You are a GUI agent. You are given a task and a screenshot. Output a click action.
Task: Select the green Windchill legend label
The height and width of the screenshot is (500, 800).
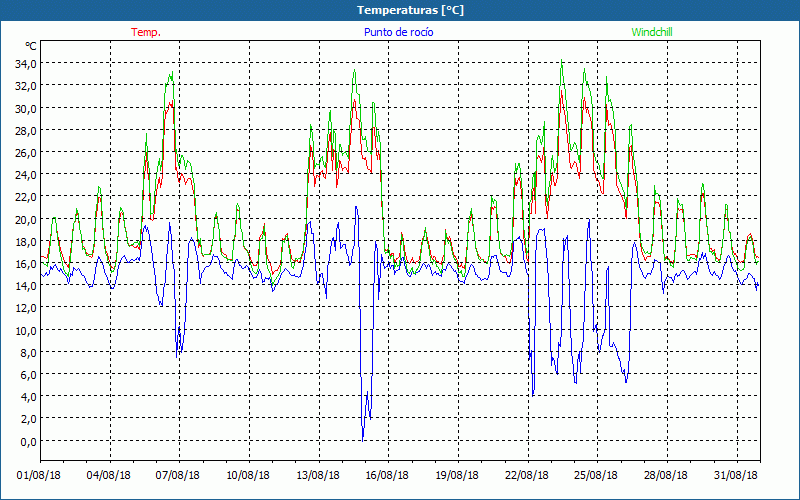coord(652,32)
